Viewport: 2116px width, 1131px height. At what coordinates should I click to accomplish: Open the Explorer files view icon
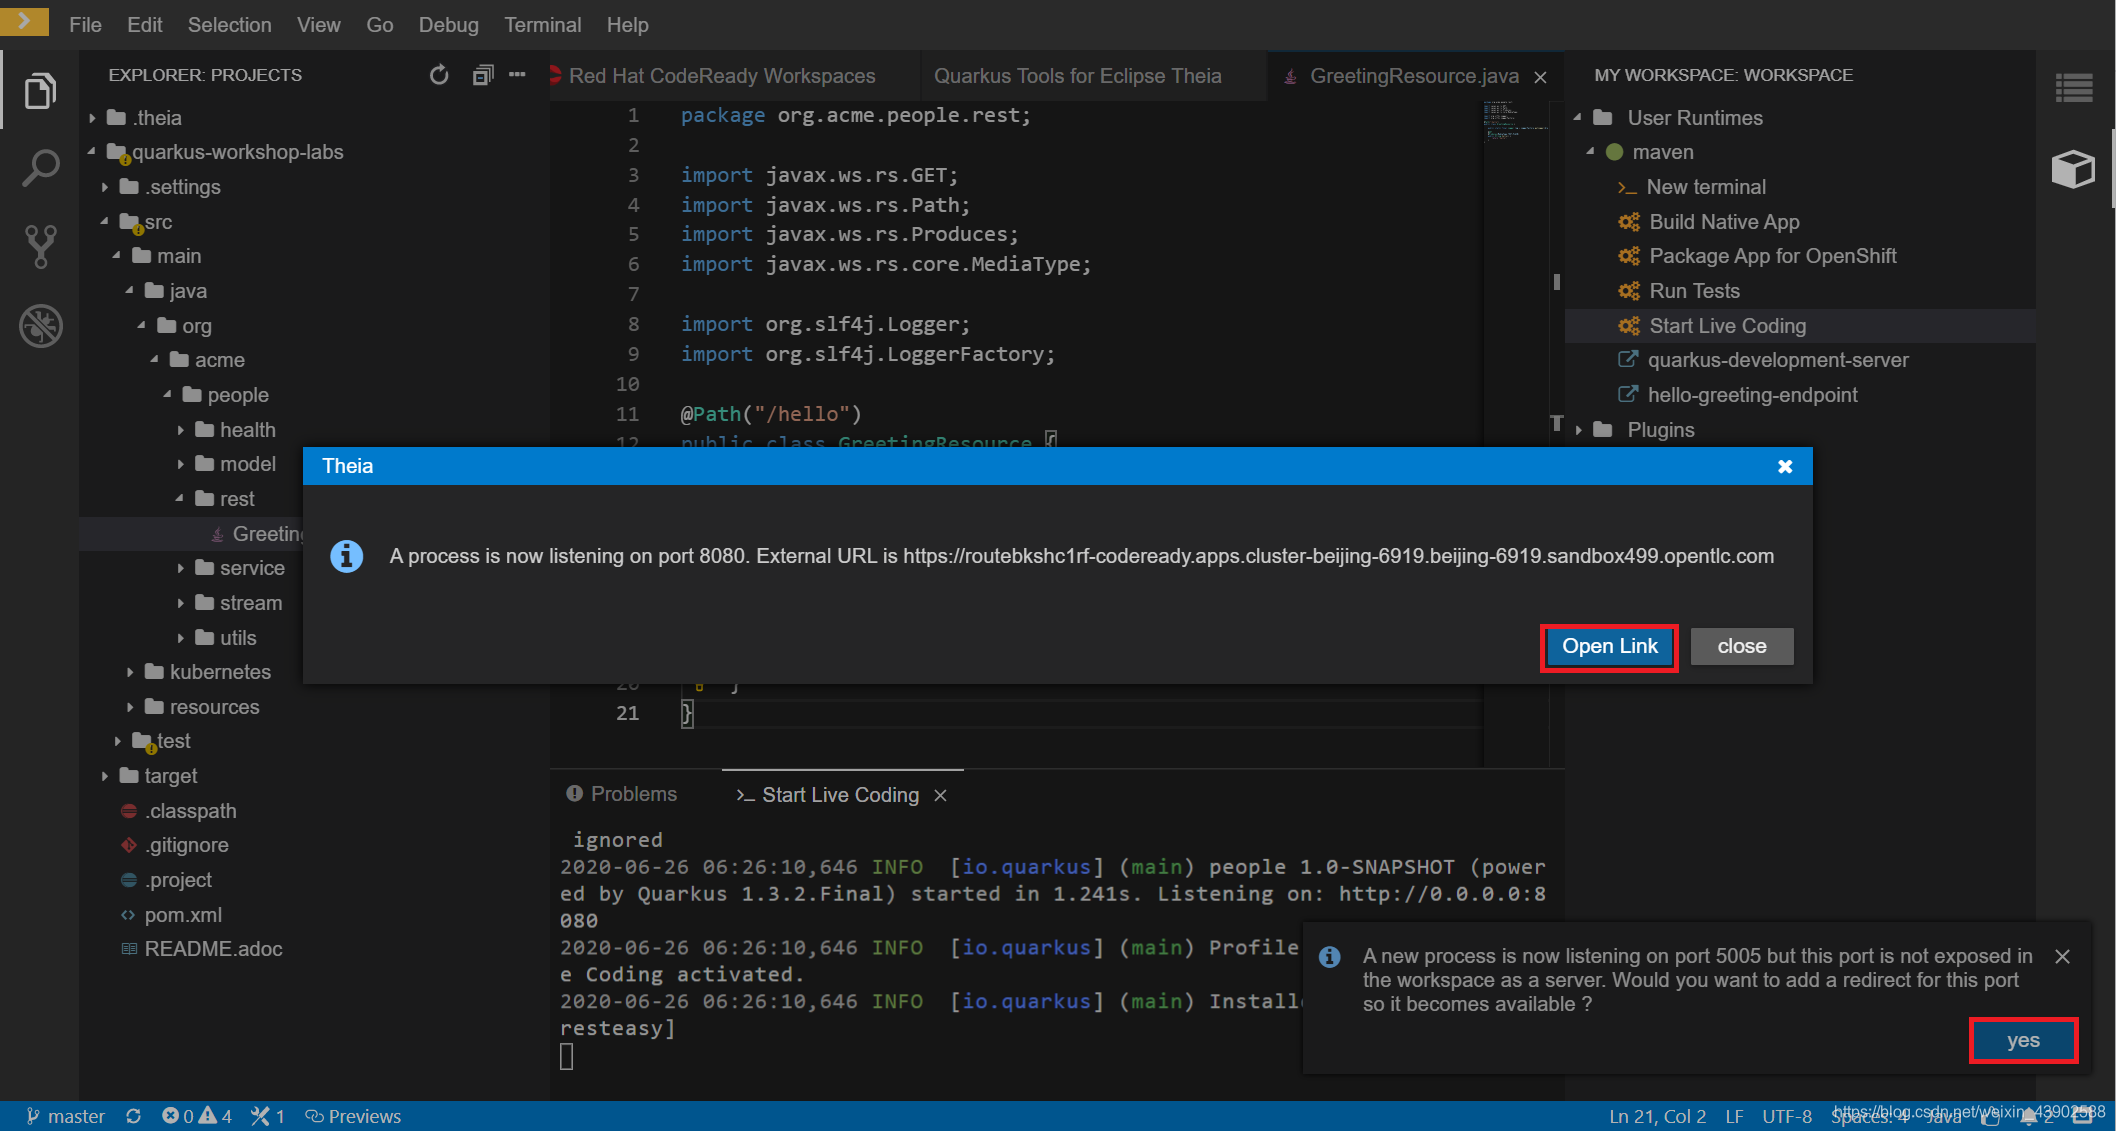pyautogui.click(x=40, y=91)
